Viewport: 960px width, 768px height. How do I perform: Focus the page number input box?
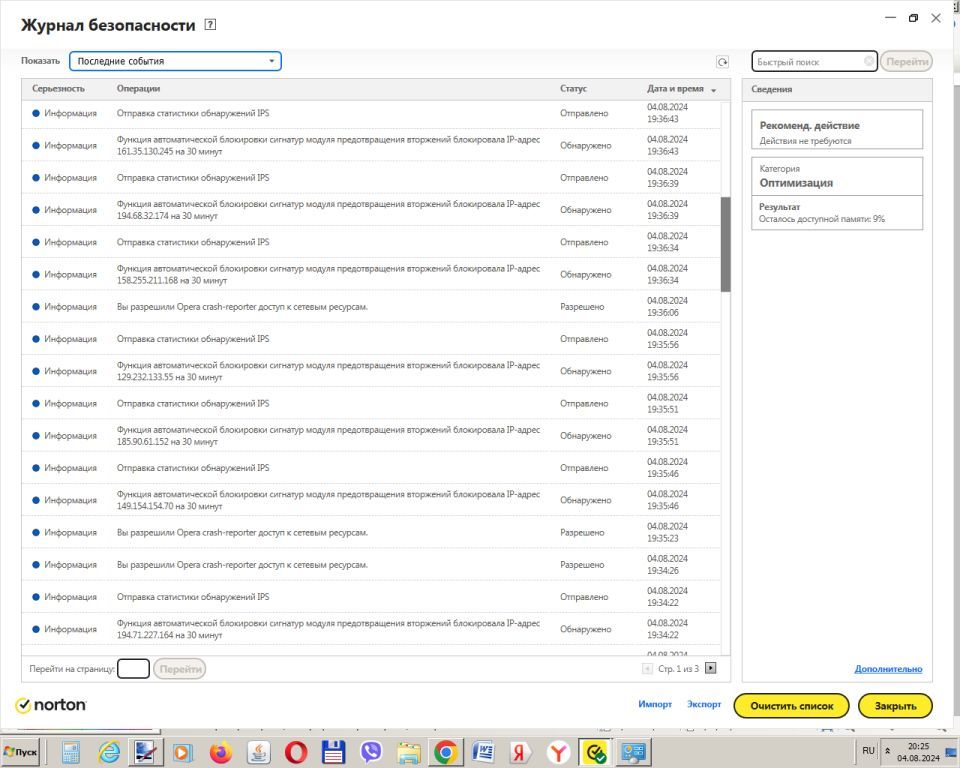133,669
